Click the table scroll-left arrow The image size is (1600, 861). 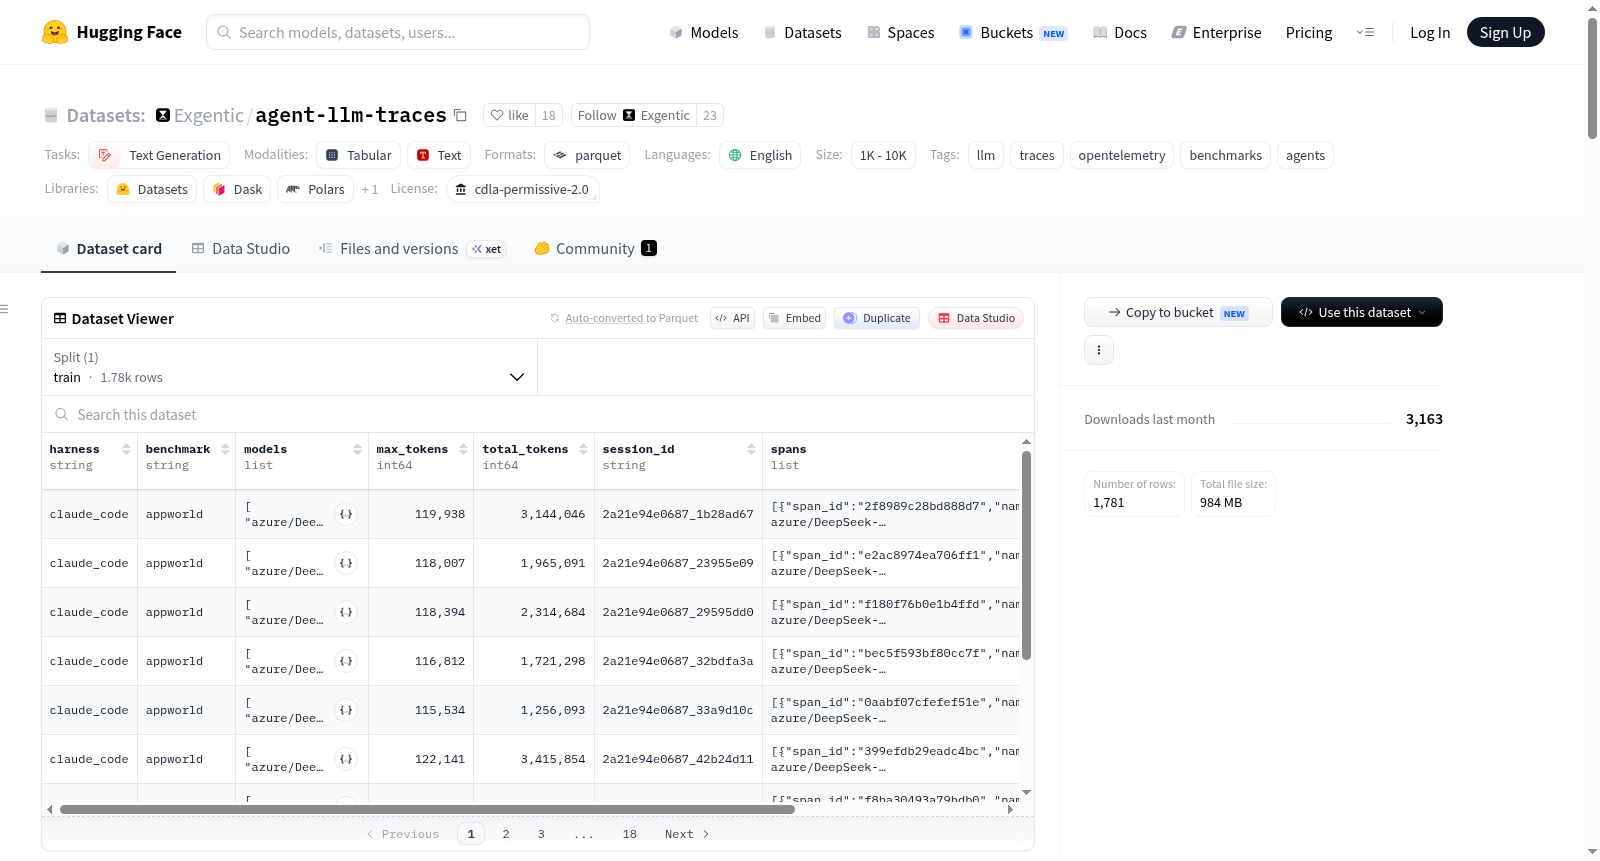tap(50, 809)
